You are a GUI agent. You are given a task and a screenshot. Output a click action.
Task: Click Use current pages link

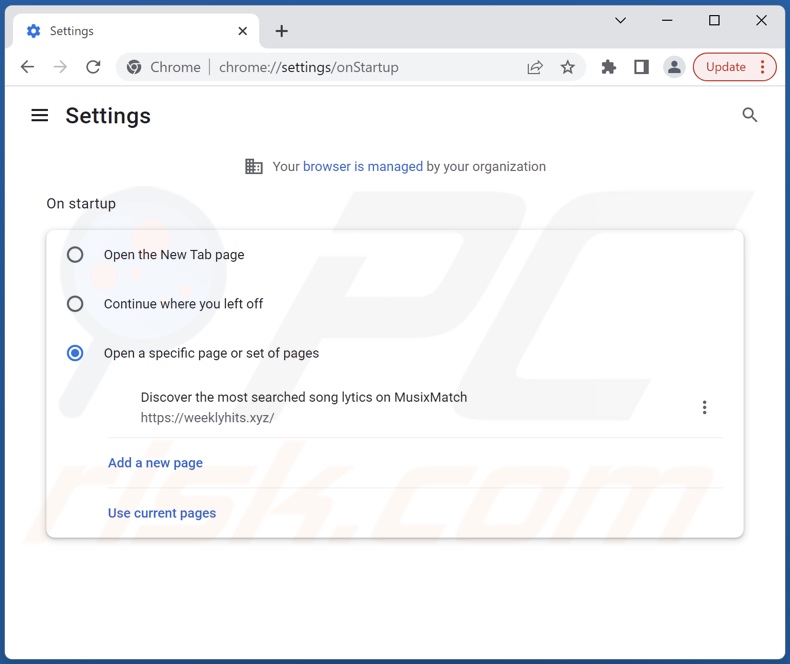coord(162,513)
